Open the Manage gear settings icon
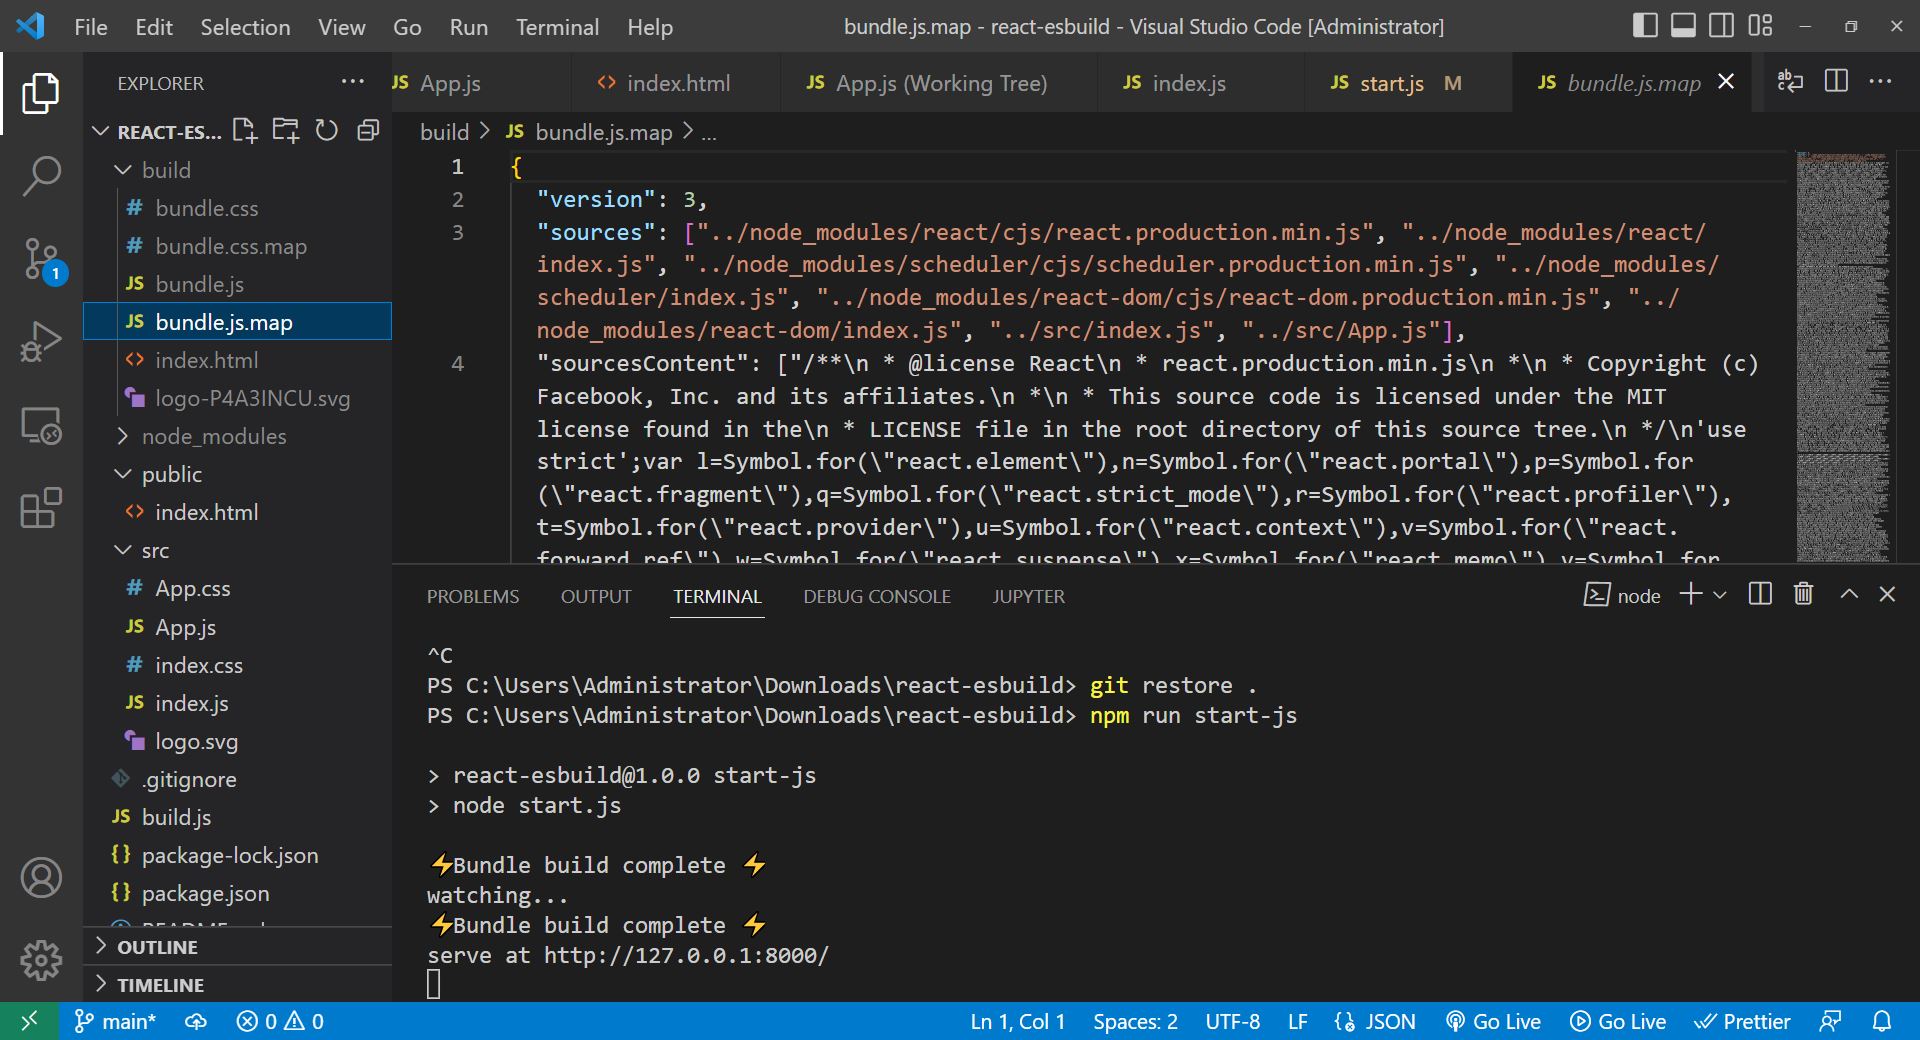The height and width of the screenshot is (1040, 1920). click(x=41, y=960)
